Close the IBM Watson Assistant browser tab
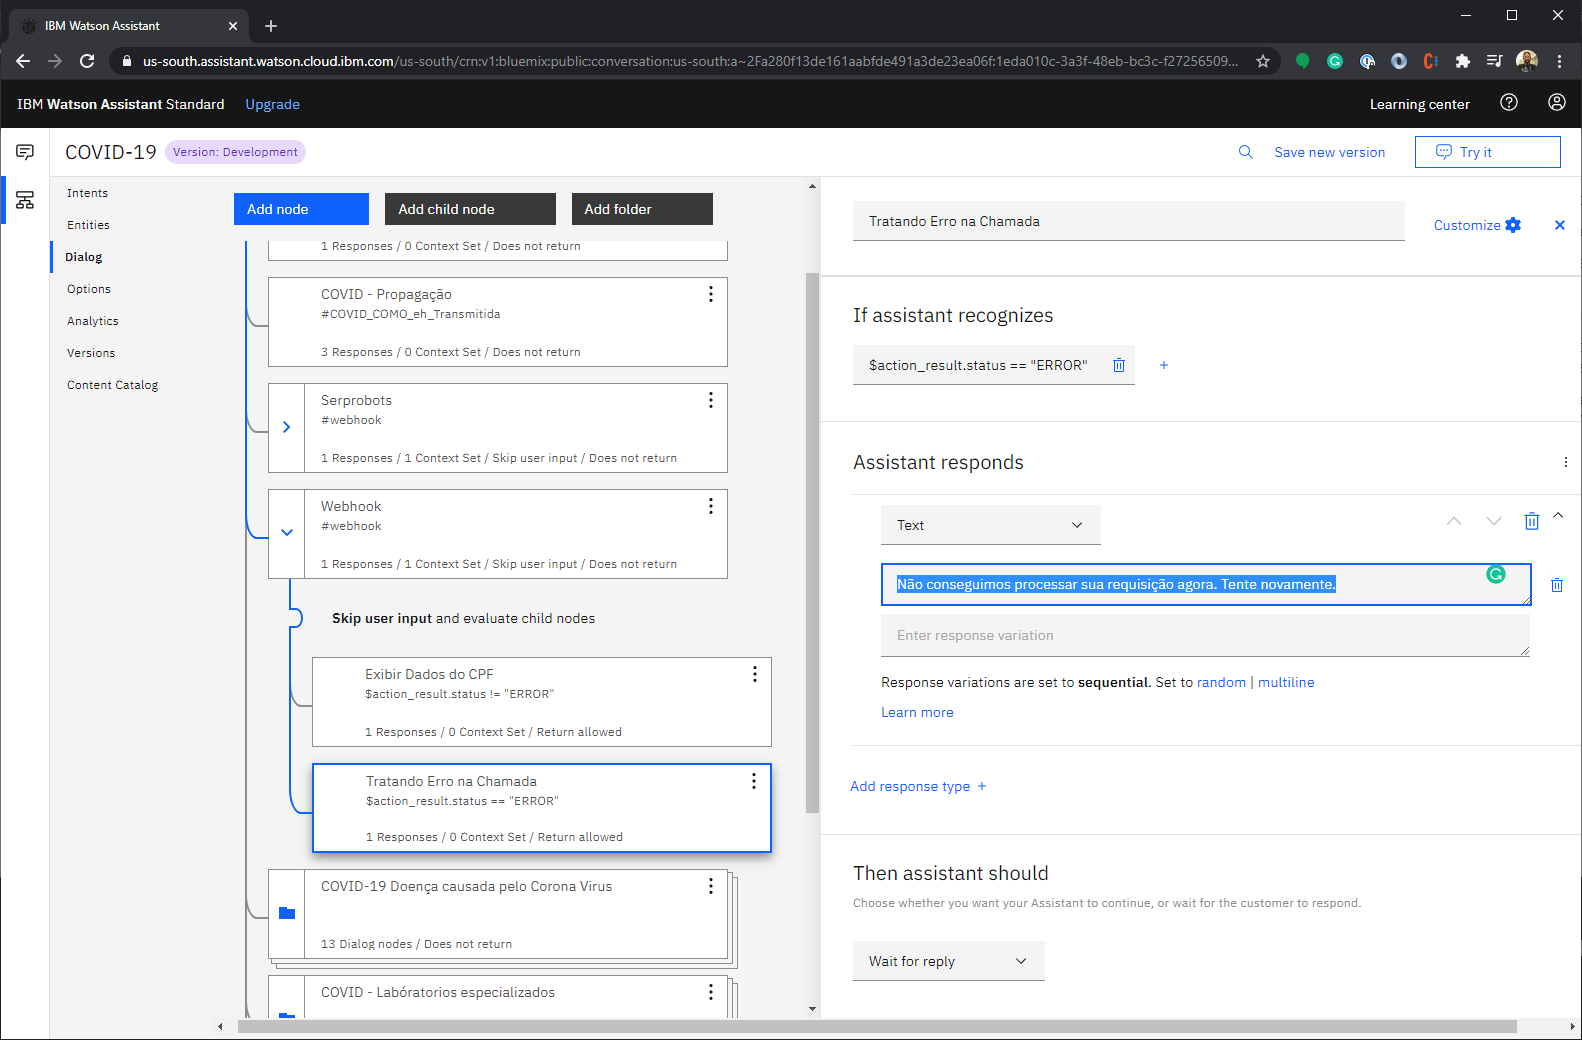The height and width of the screenshot is (1040, 1582). tap(232, 26)
